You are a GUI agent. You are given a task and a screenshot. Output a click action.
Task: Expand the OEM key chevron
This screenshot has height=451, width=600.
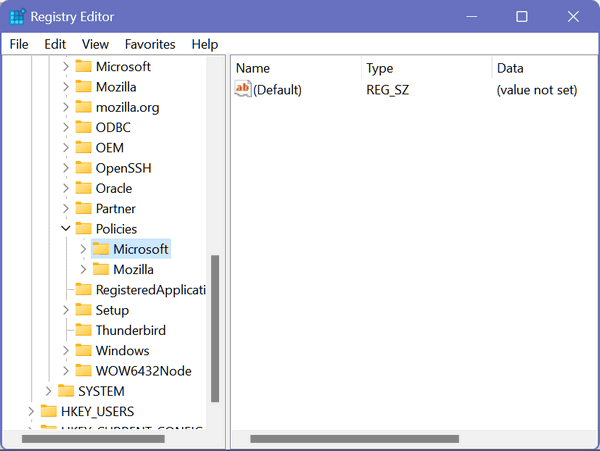(66, 148)
